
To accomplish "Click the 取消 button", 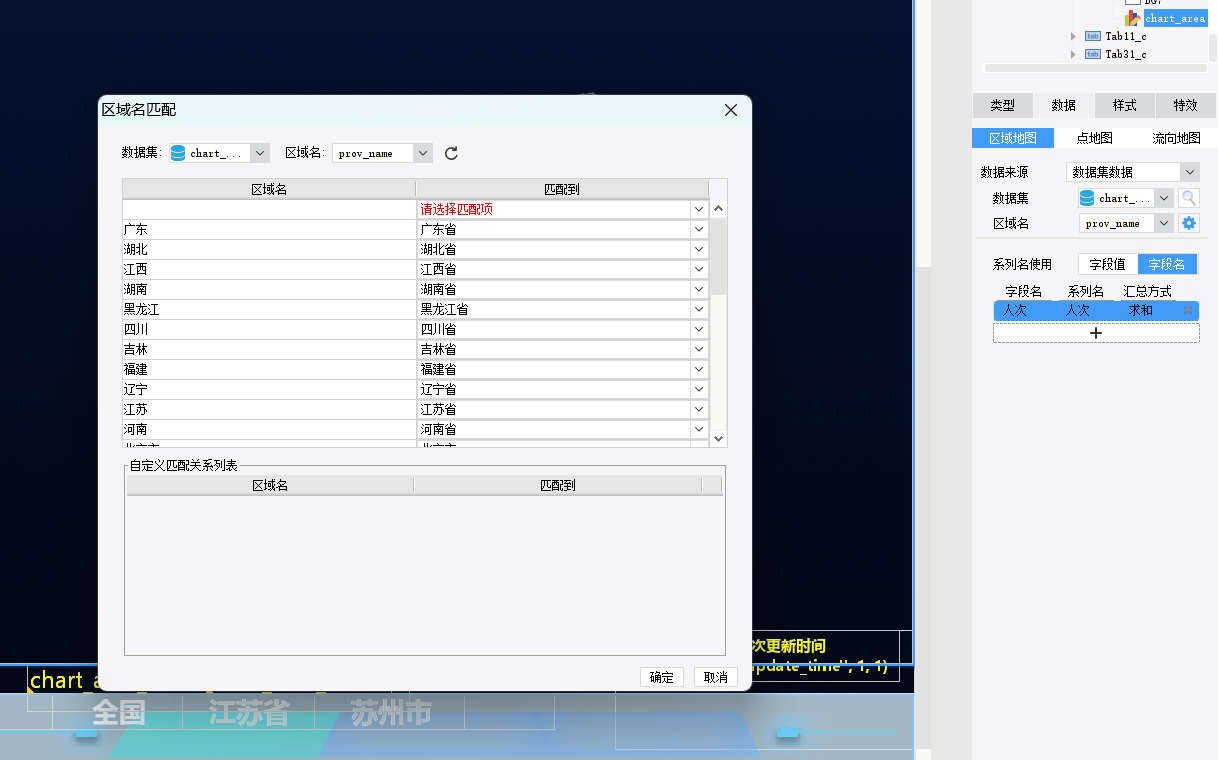I will (x=716, y=677).
